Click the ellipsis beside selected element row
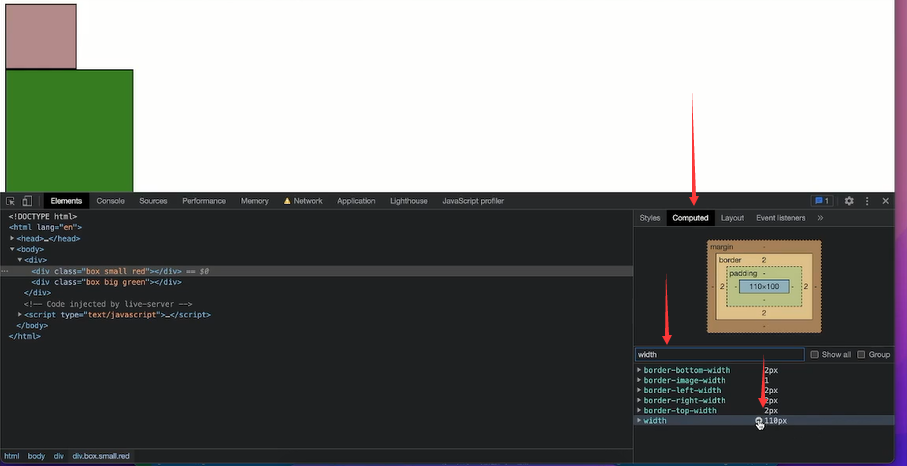The height and width of the screenshot is (466, 907). (5, 271)
